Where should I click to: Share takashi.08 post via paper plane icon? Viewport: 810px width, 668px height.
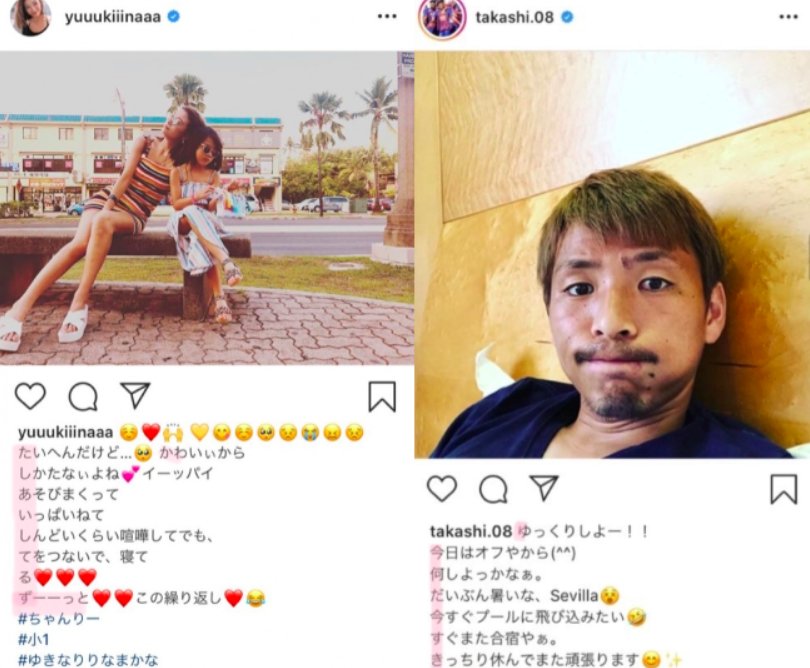(544, 488)
